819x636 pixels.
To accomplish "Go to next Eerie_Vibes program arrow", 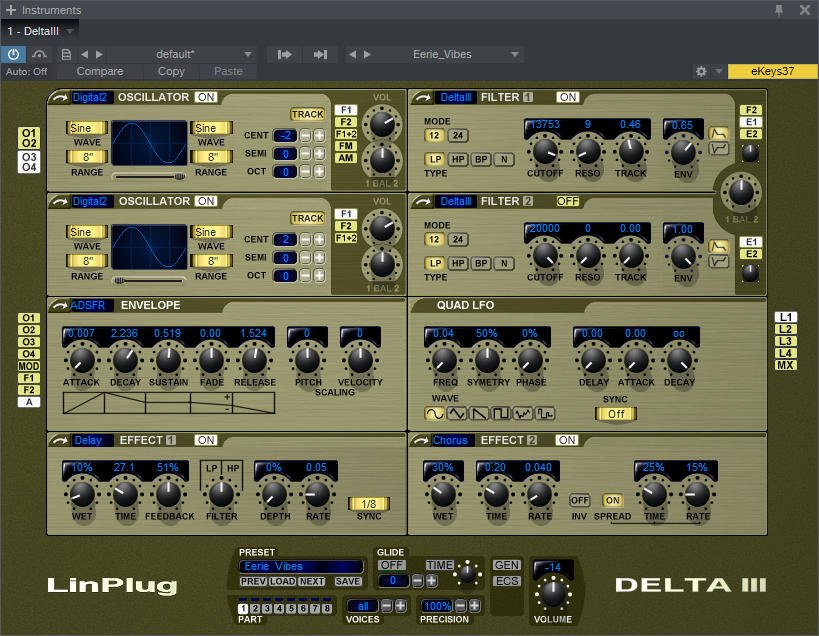I will pyautogui.click(x=367, y=54).
